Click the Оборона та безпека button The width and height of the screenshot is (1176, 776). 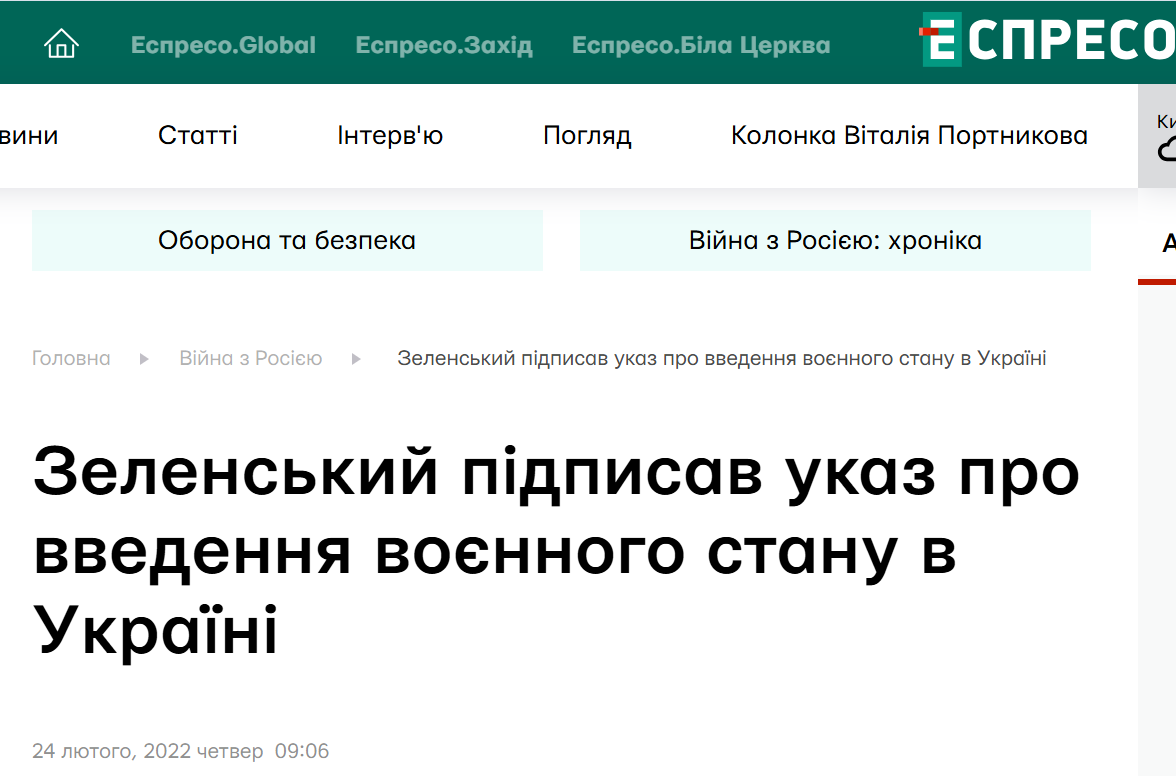(287, 240)
